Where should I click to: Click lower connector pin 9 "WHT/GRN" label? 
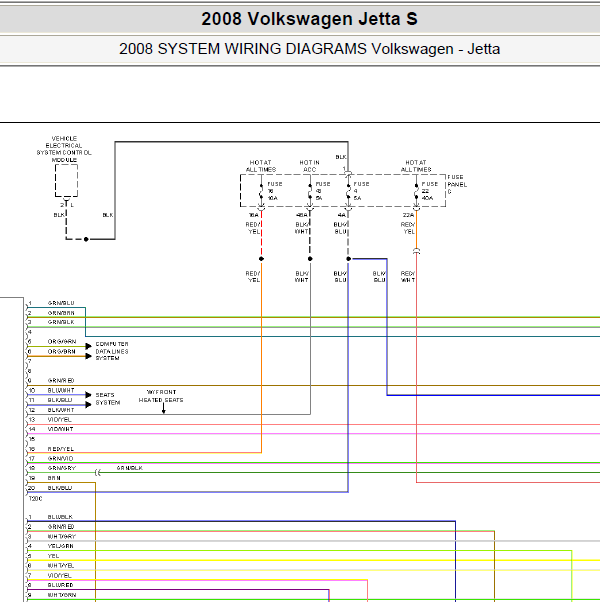62,595
